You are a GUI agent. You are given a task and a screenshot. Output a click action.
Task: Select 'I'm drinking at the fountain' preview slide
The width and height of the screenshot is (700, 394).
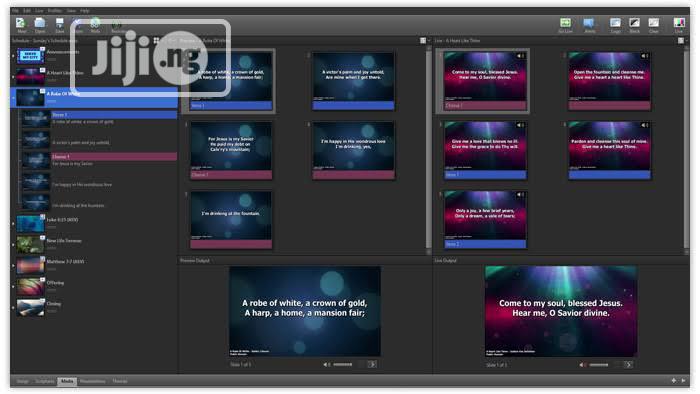(231, 220)
